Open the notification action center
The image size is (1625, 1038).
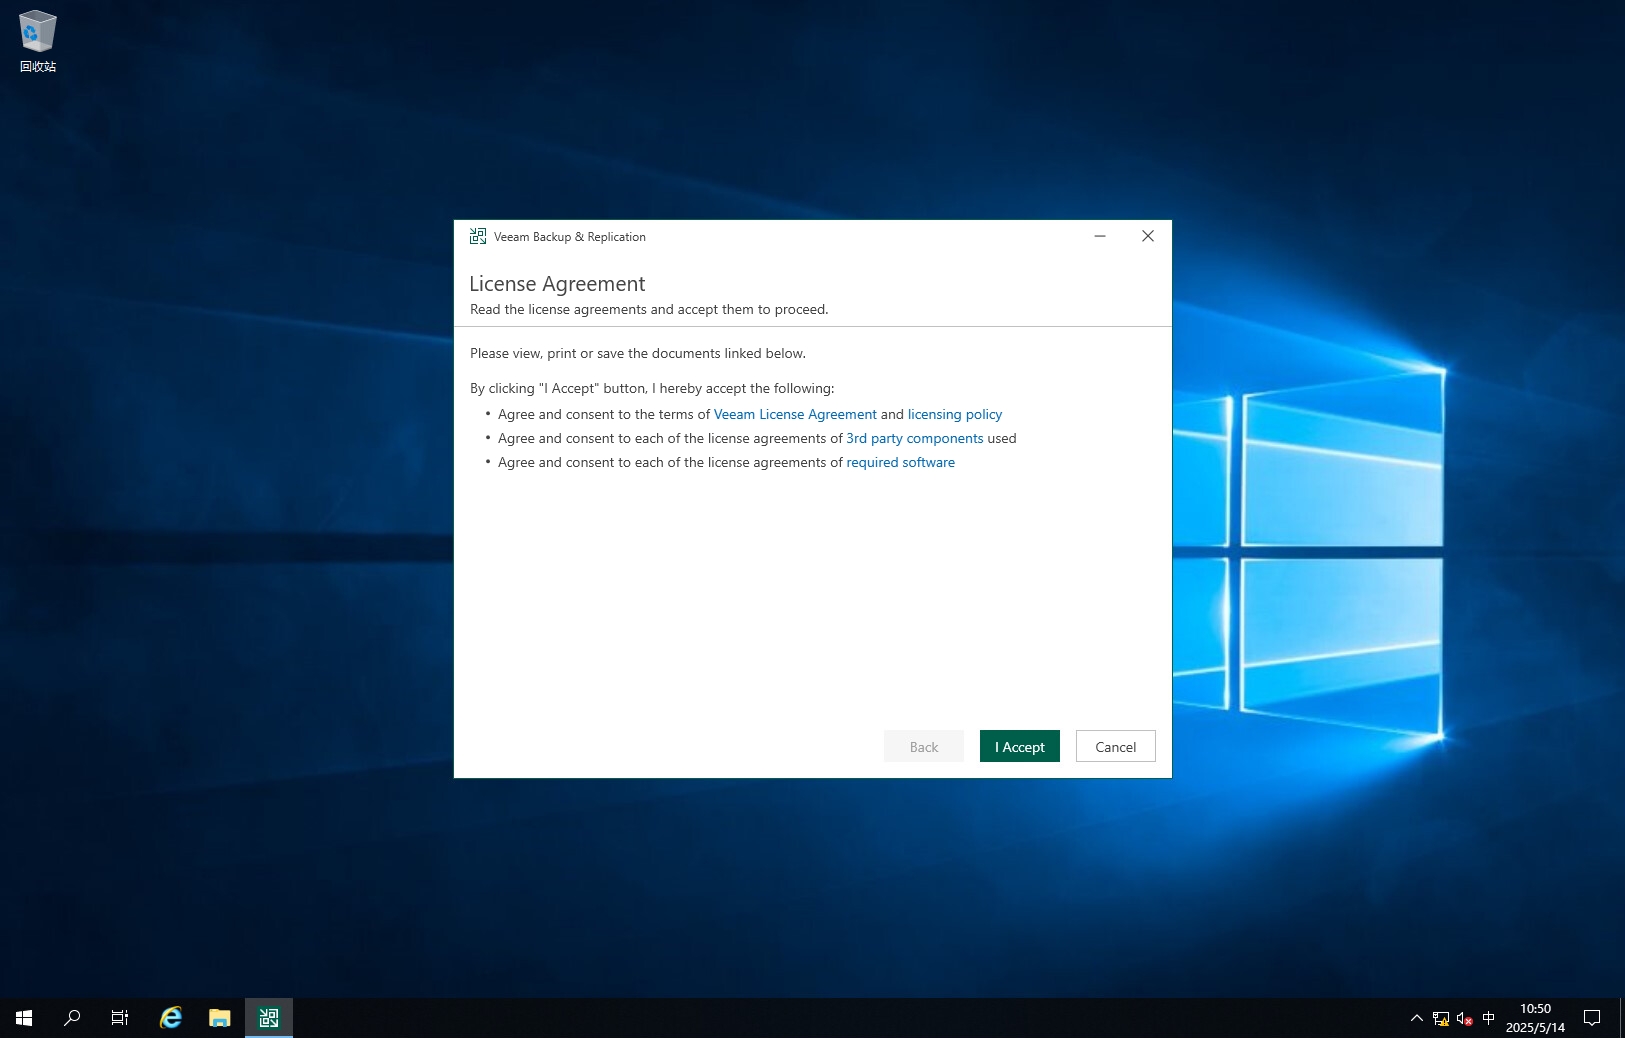coord(1592,1018)
